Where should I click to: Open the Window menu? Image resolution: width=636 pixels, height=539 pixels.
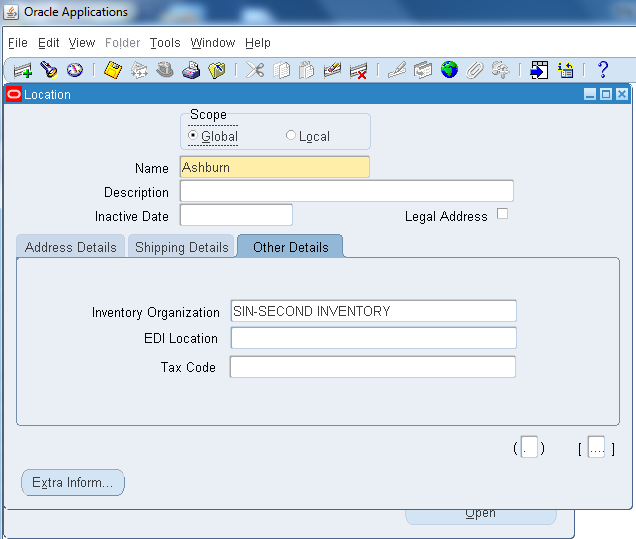(x=213, y=43)
